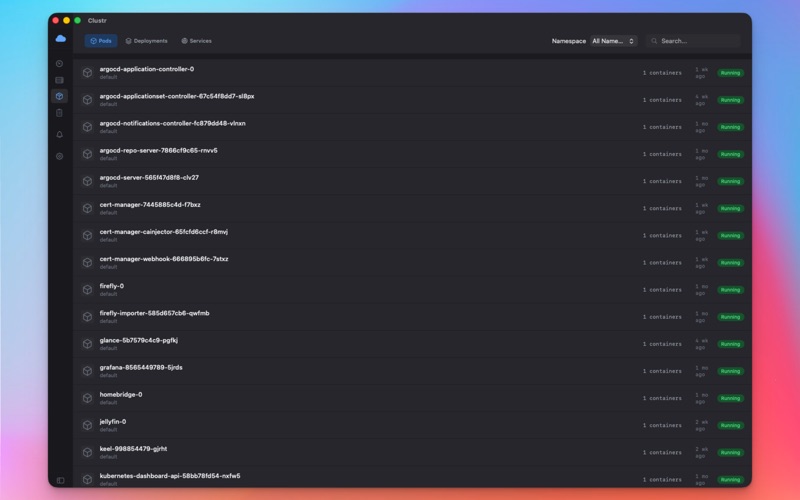
Task: Click Running badge on jellyfin-0 row
Action: point(730,425)
